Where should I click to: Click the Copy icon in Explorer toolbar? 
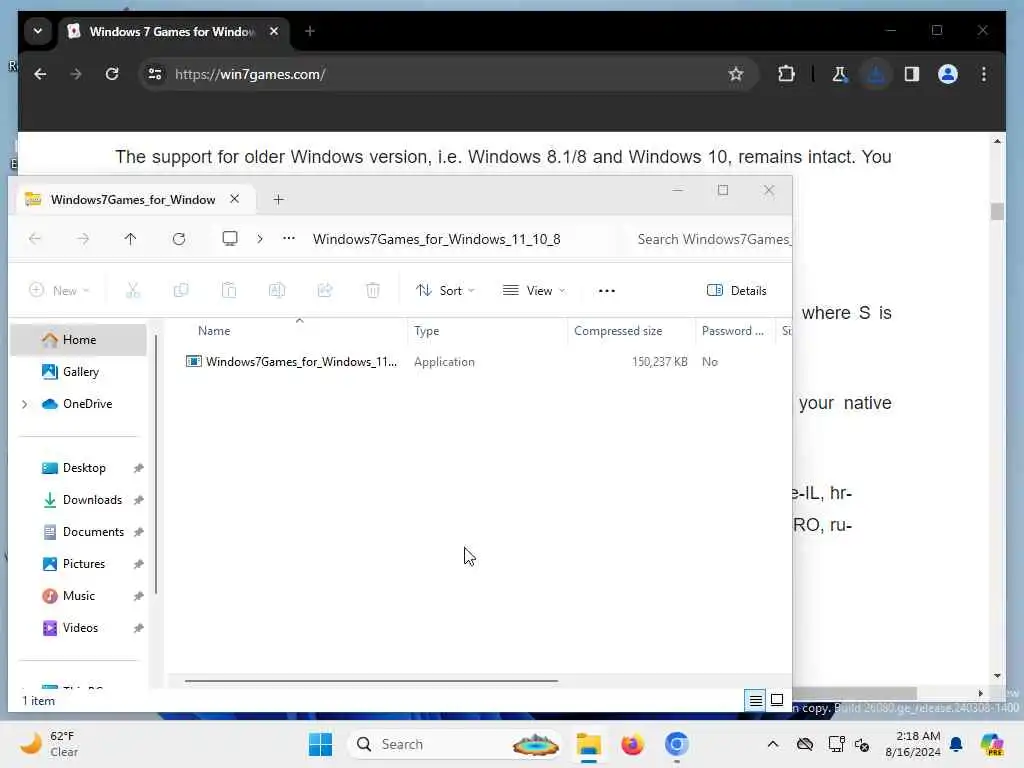181,291
